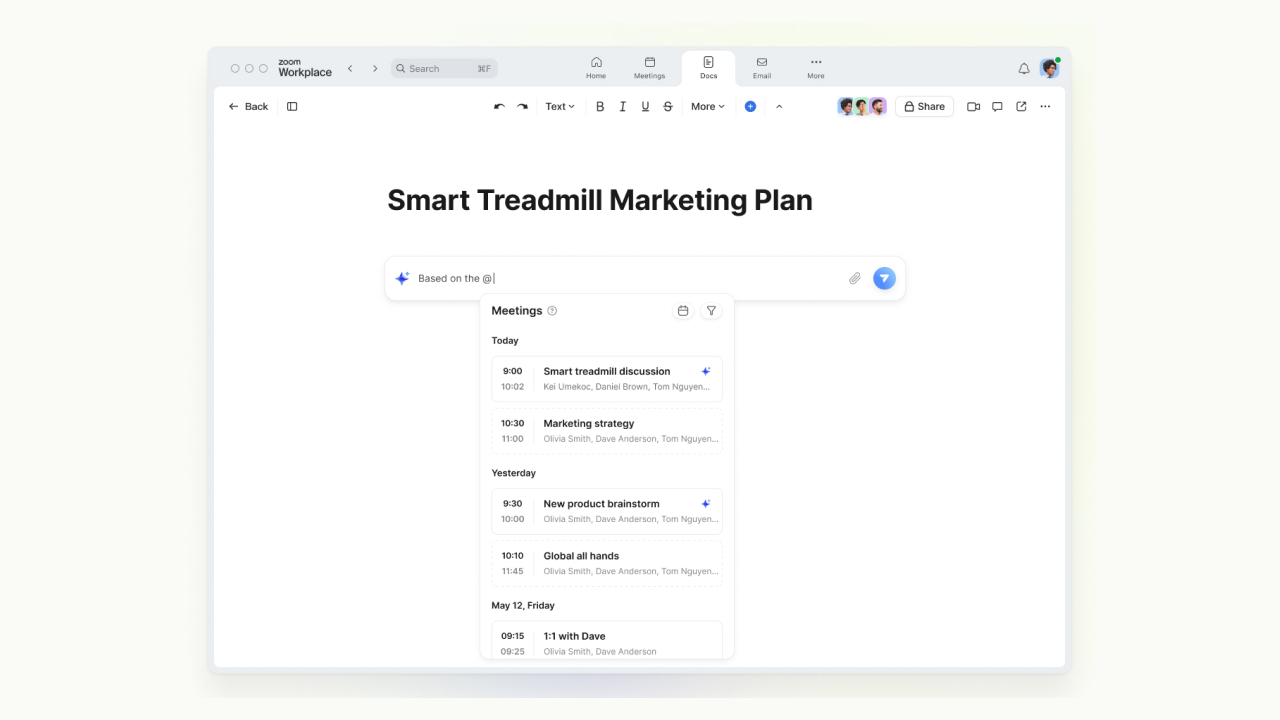
Task: Switch to the Email tab
Action: (762, 68)
